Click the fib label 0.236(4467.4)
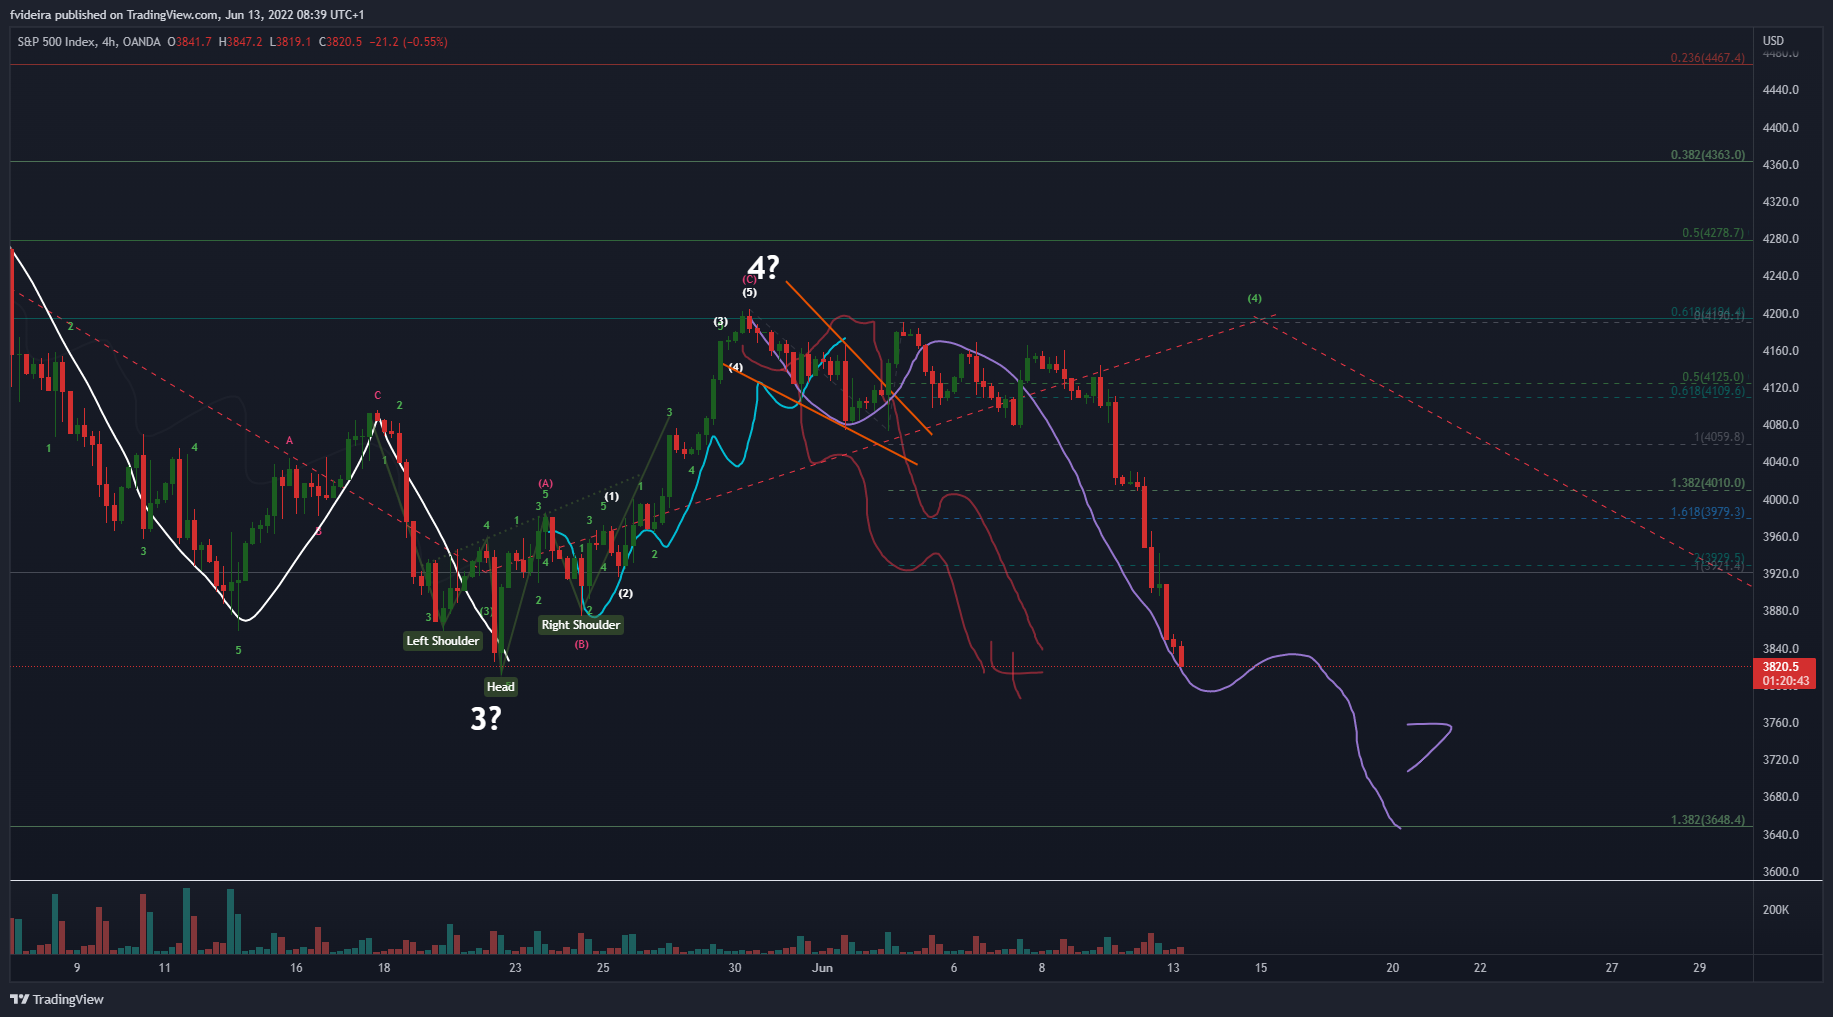 pyautogui.click(x=1707, y=58)
